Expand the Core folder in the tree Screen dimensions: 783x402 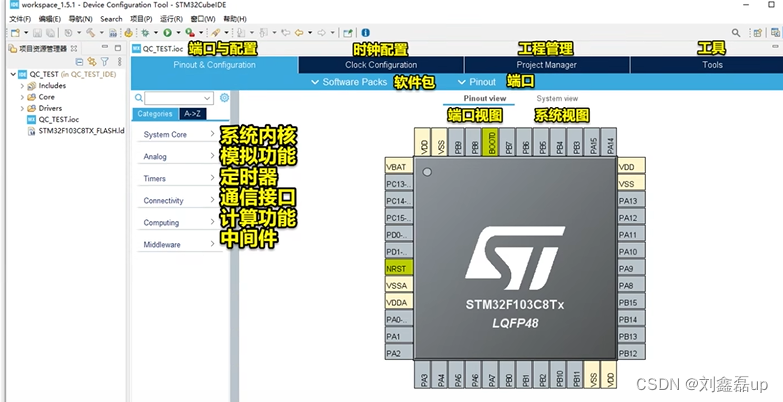[22, 97]
